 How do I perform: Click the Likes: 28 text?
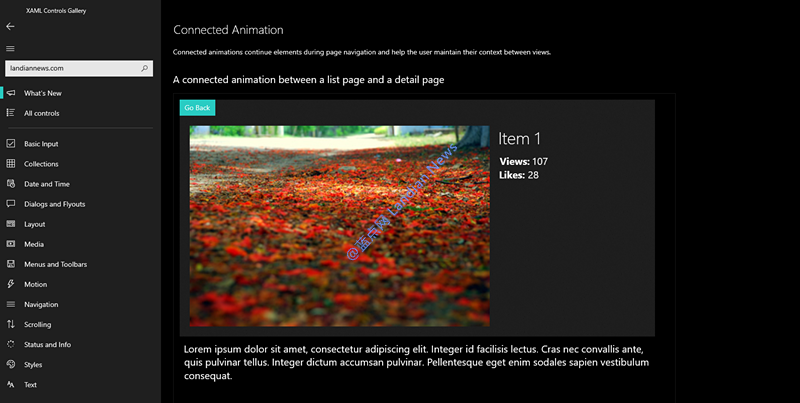coord(519,175)
